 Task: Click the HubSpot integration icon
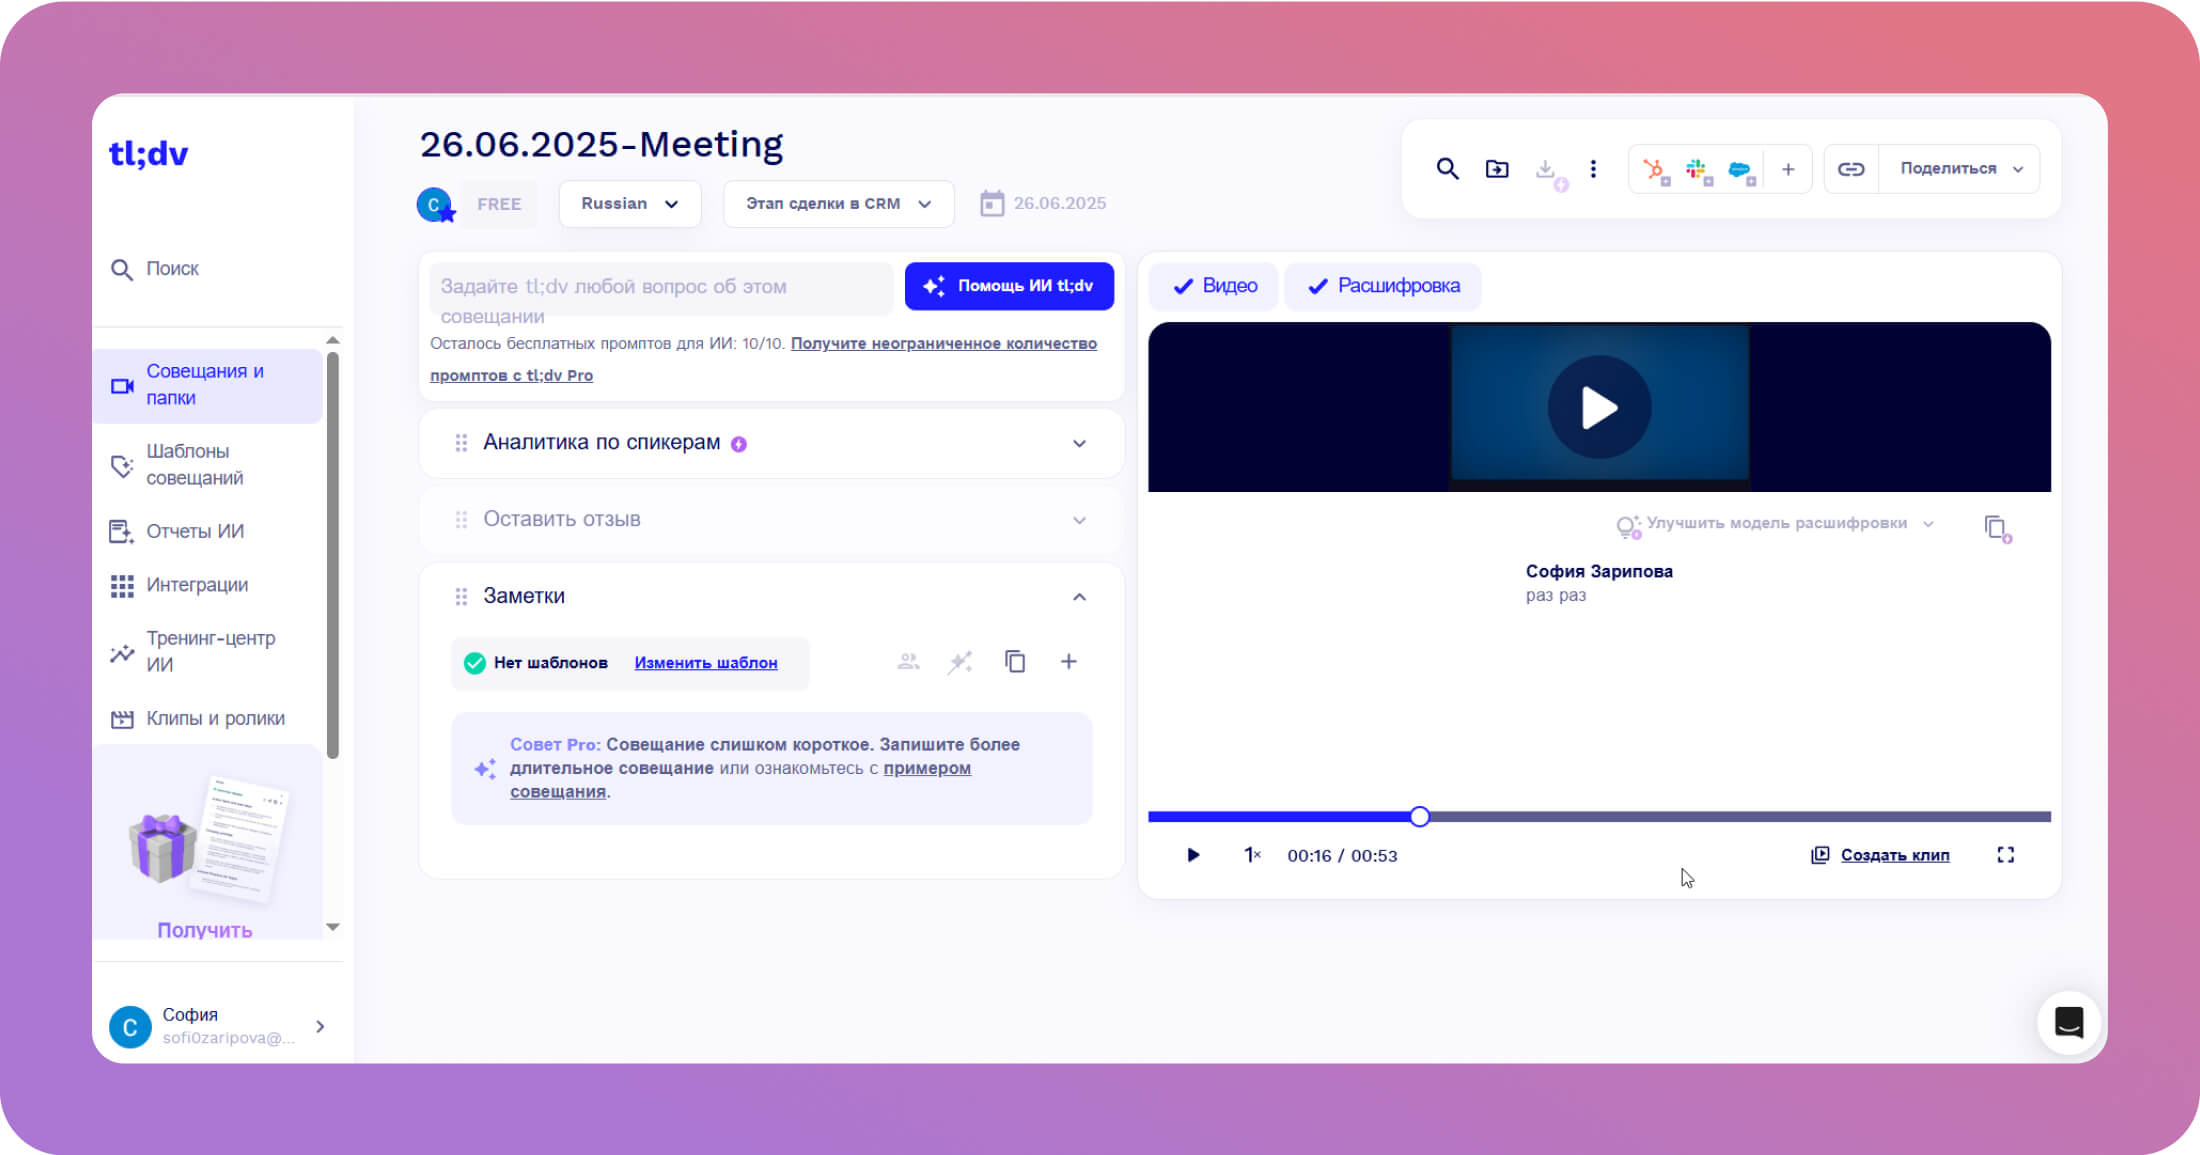[x=1655, y=171]
